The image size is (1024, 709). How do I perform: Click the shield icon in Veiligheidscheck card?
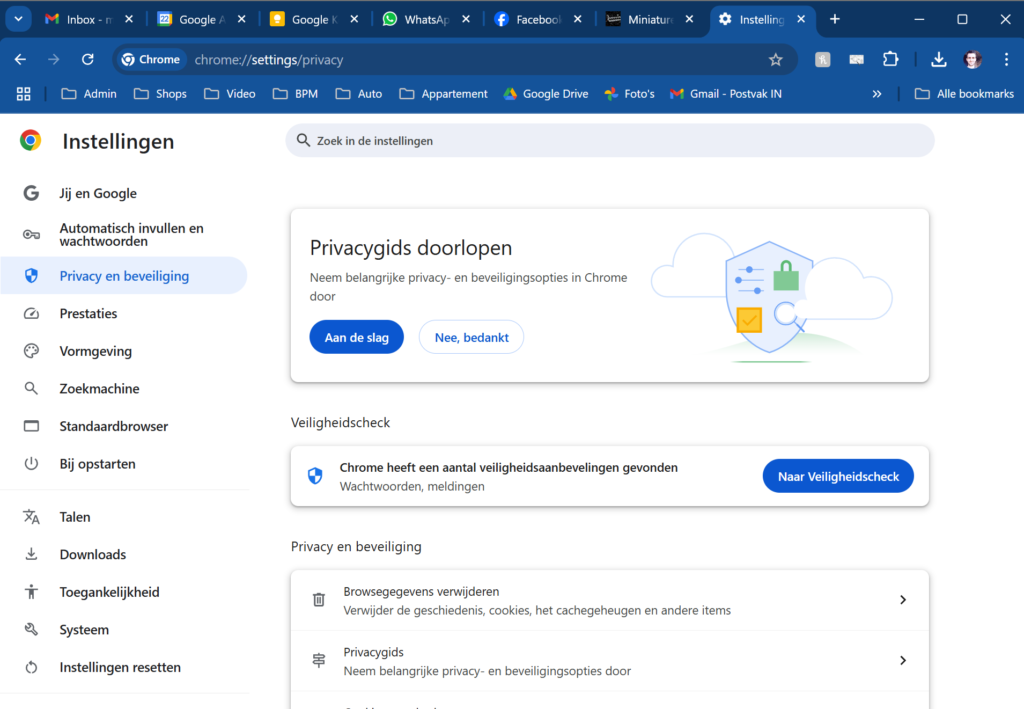[315, 476]
